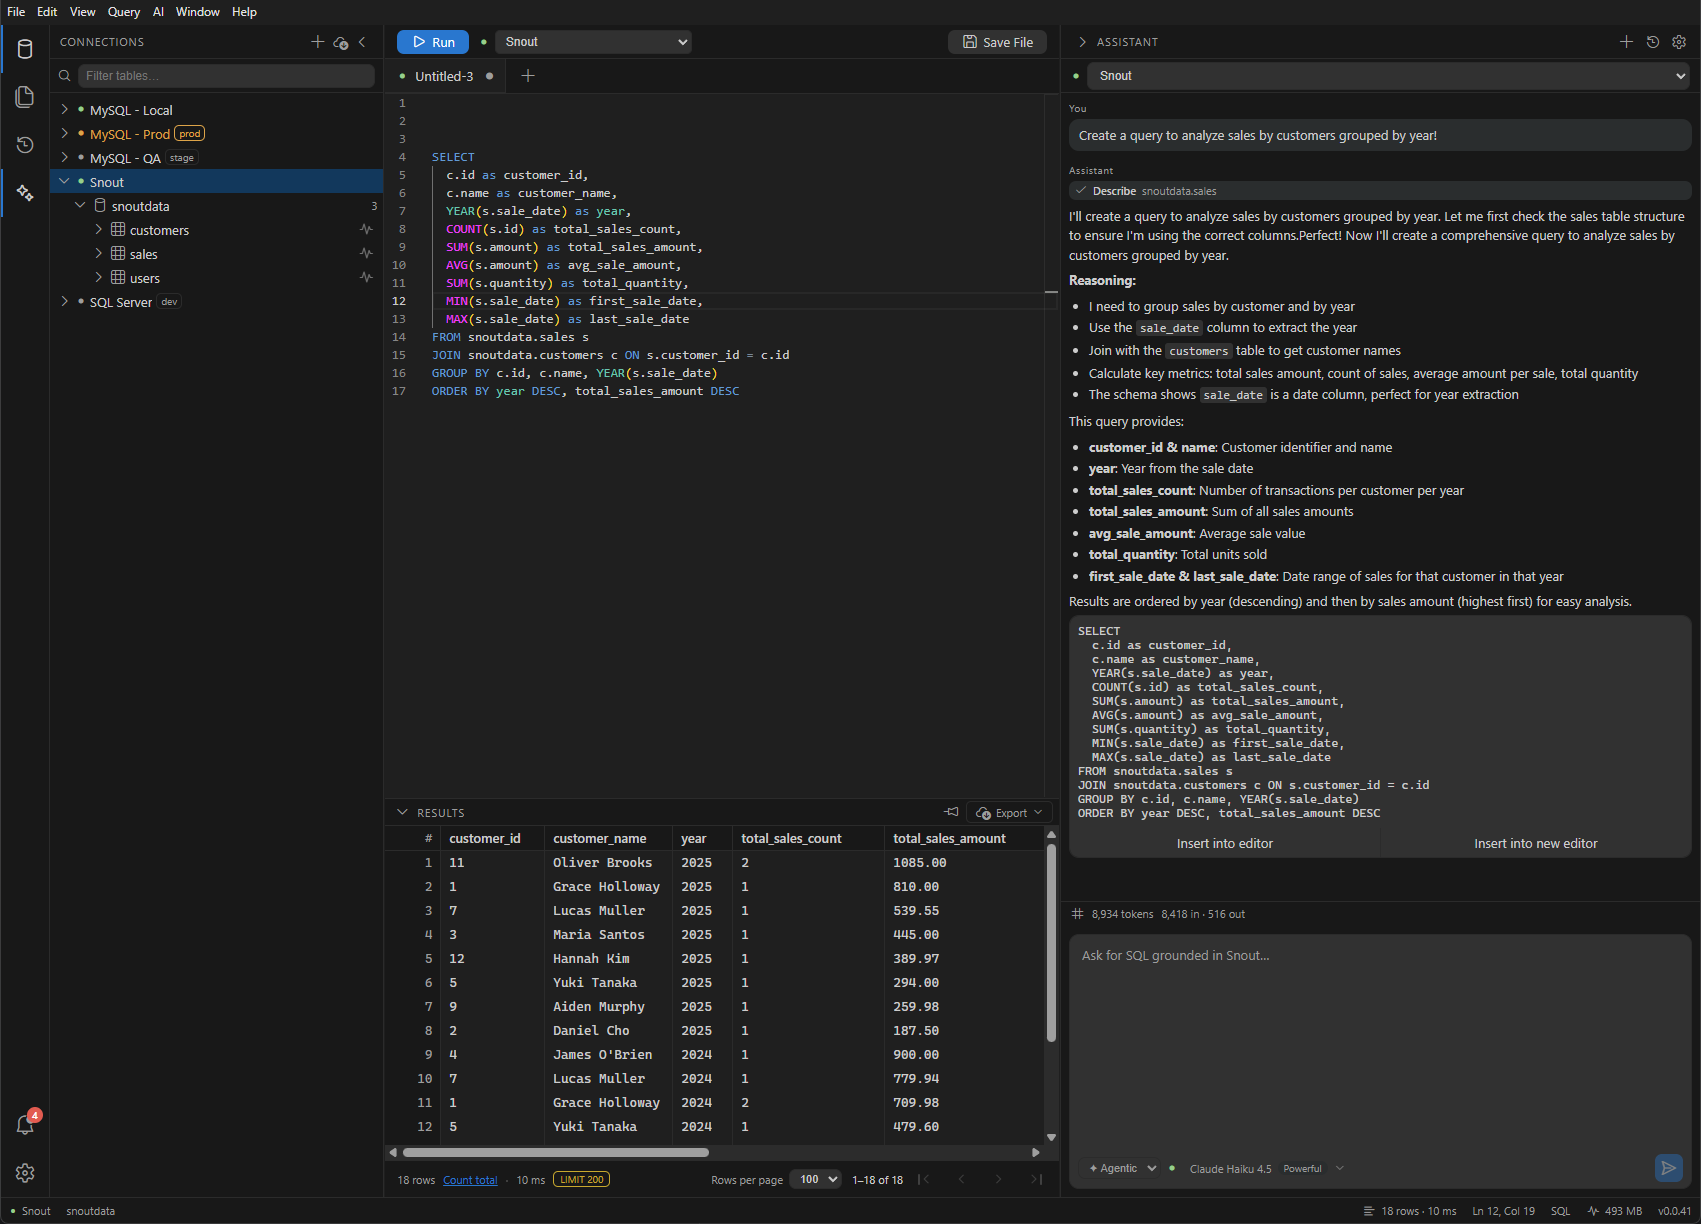Click the results panel collapse-to-side icon
1701x1224 pixels.
951,812
